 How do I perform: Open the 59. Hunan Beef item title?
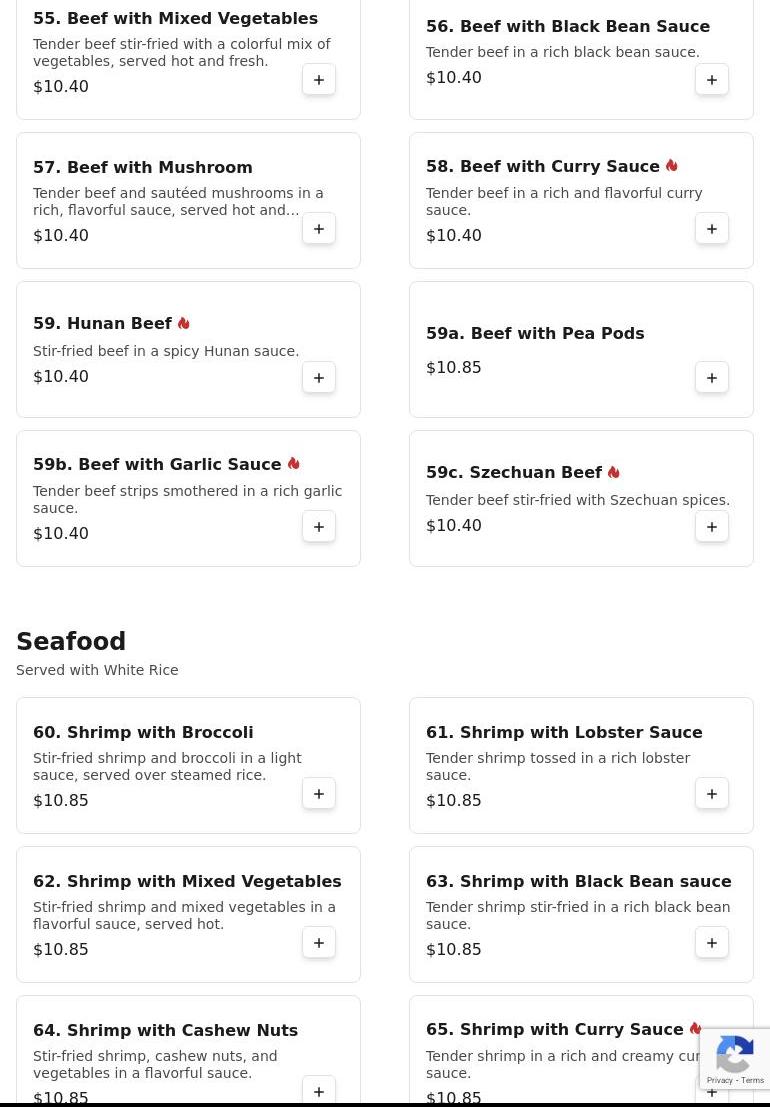pos(102,323)
